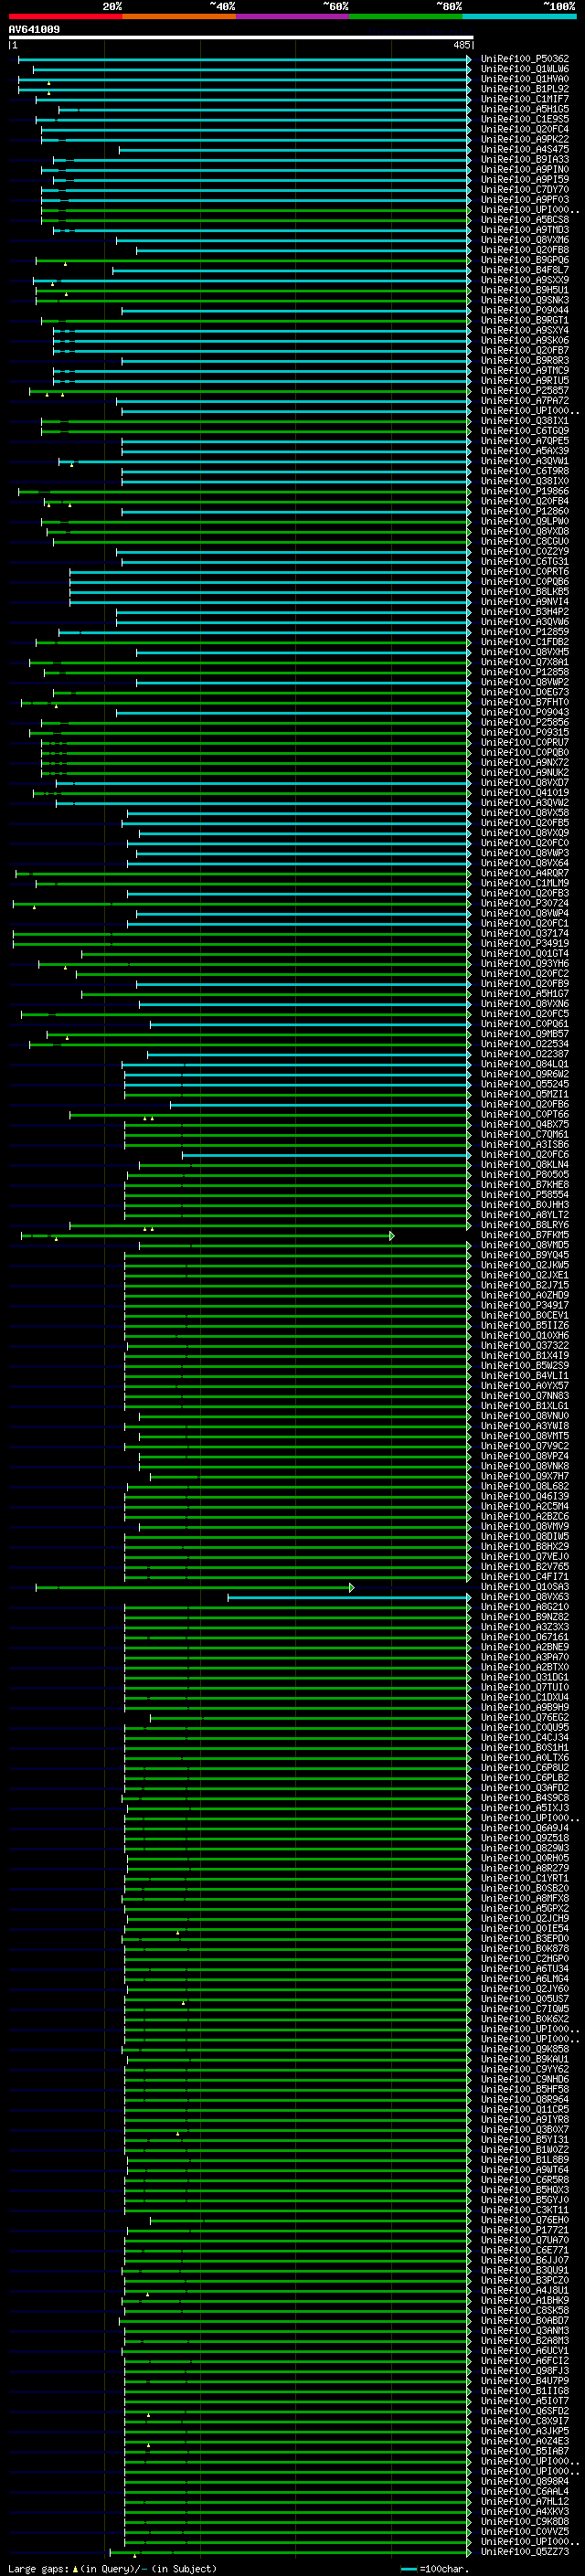Open hit UniRef100_C1MIF7

tap(525, 99)
